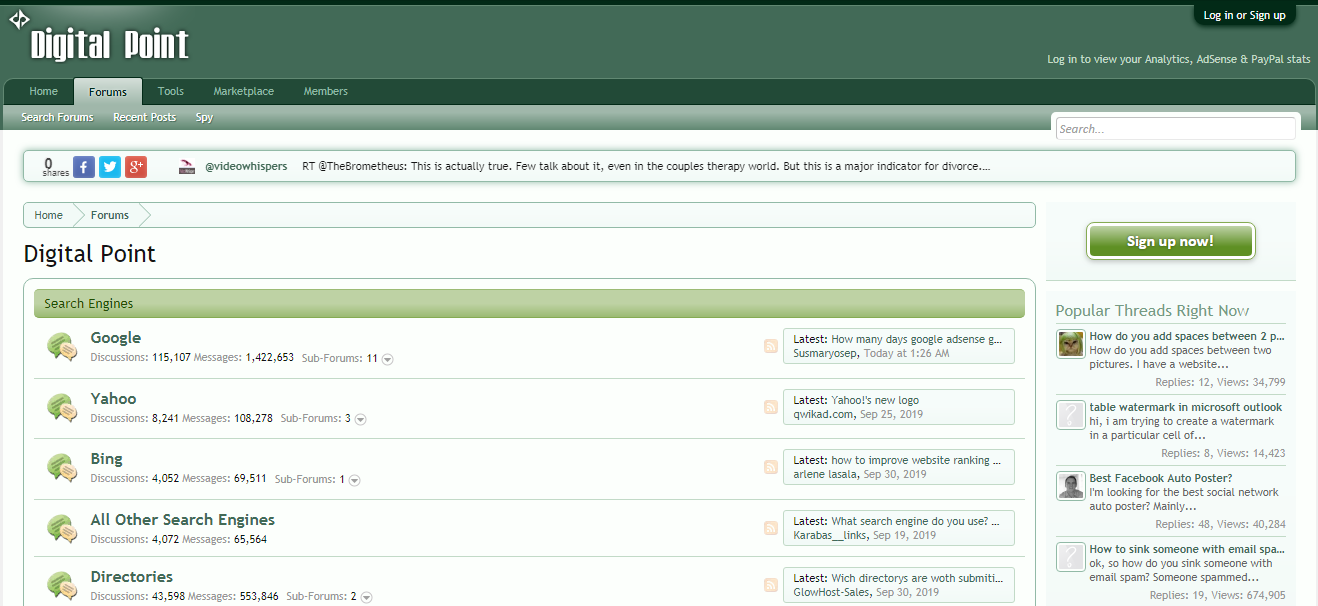The height and width of the screenshot is (606, 1318).
Task: Open the Members tab
Action: 326,91
